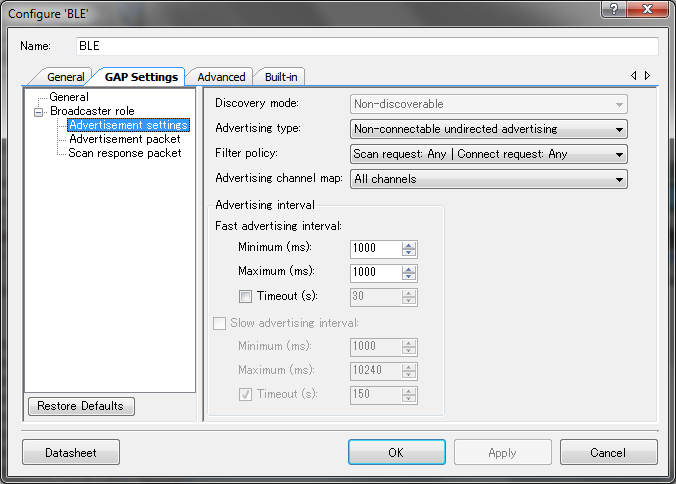Click the 'Advertising interval' group label
Viewport: 676px width, 484px height.
pos(265,205)
